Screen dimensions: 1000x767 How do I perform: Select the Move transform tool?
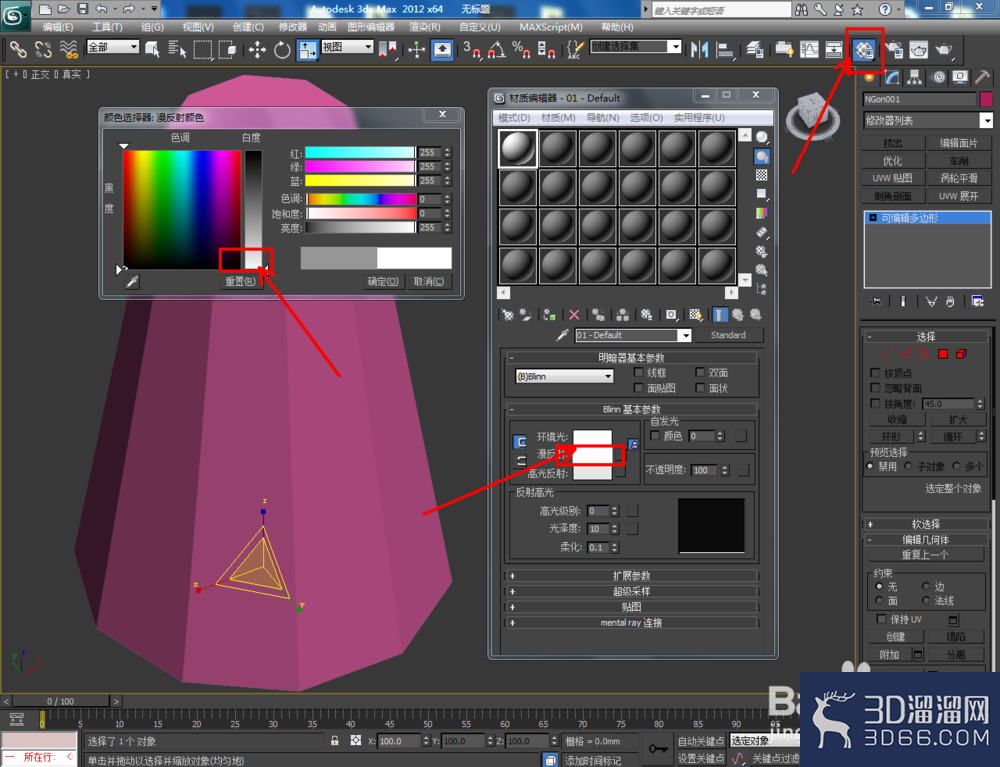[x=257, y=50]
